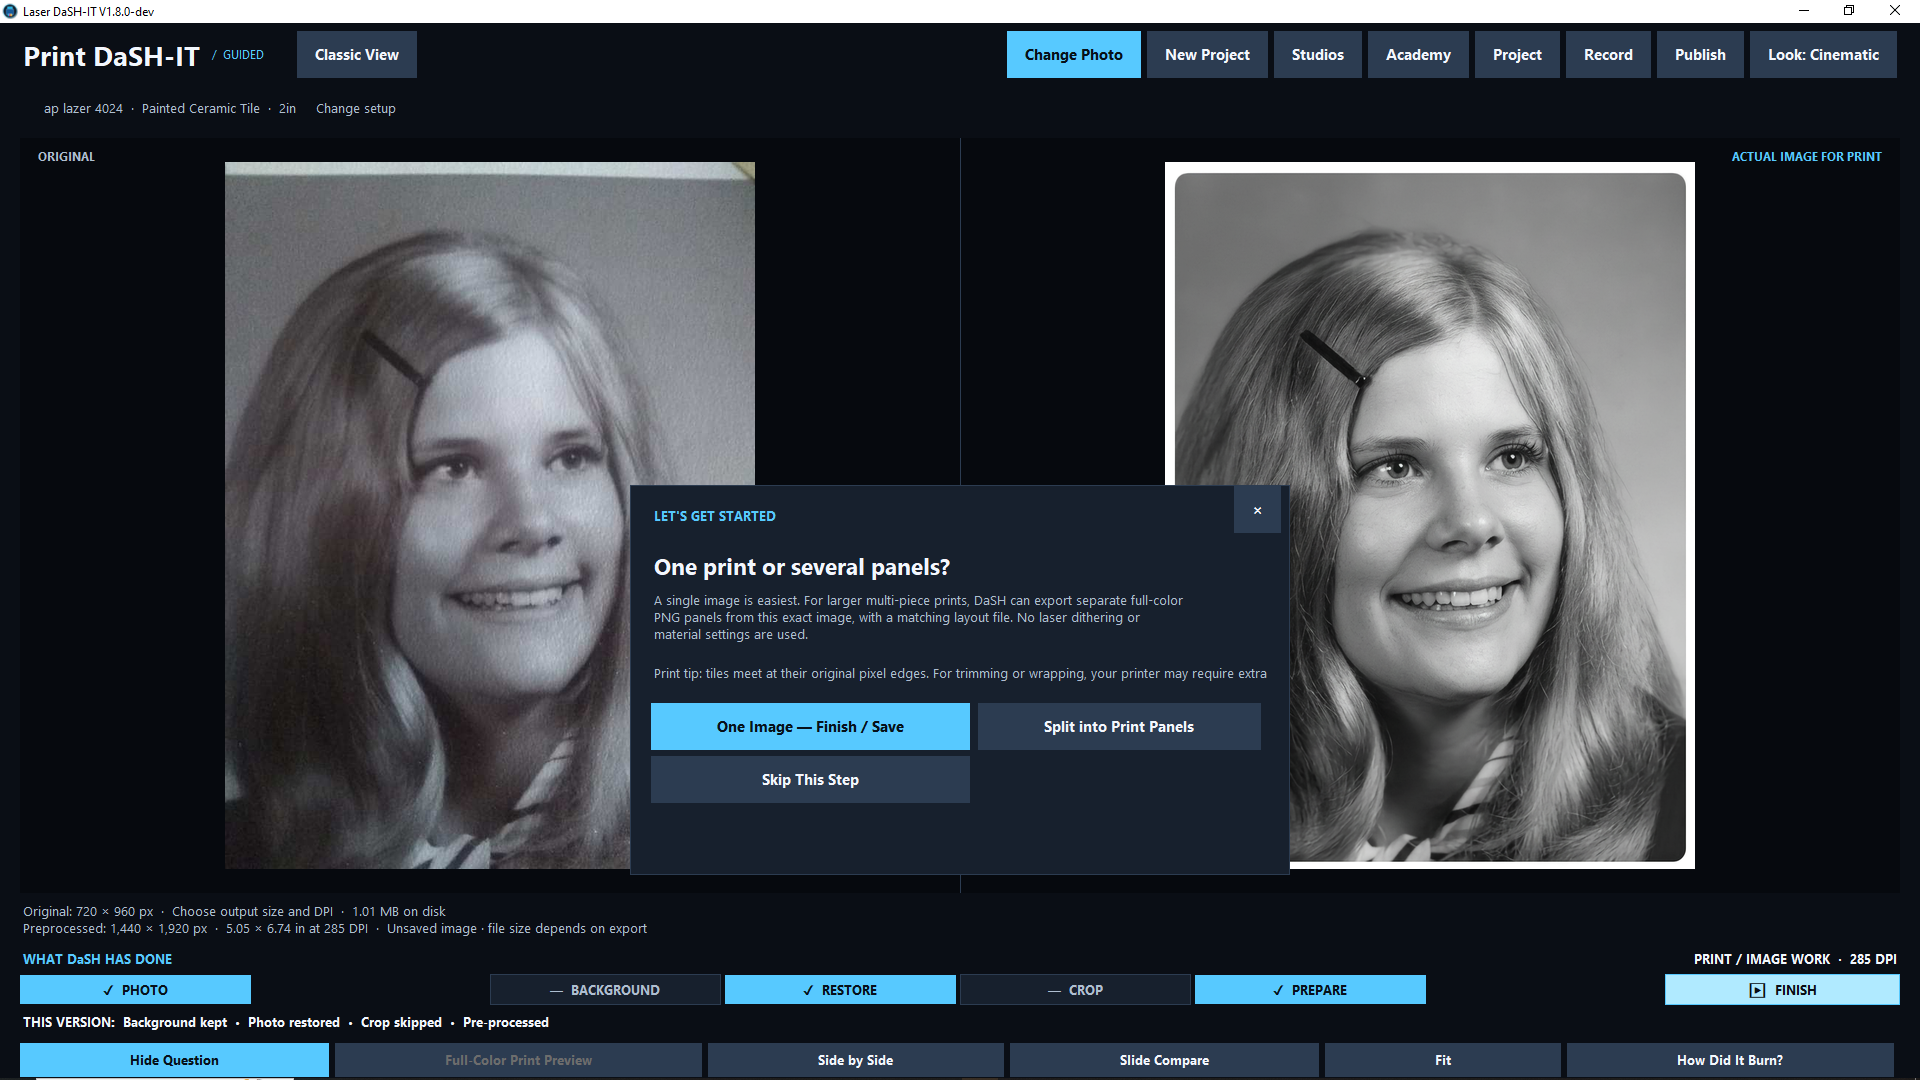The height and width of the screenshot is (1080, 1920).
Task: Click the 'Choose output size and DPI' text
Action: [x=252, y=912]
